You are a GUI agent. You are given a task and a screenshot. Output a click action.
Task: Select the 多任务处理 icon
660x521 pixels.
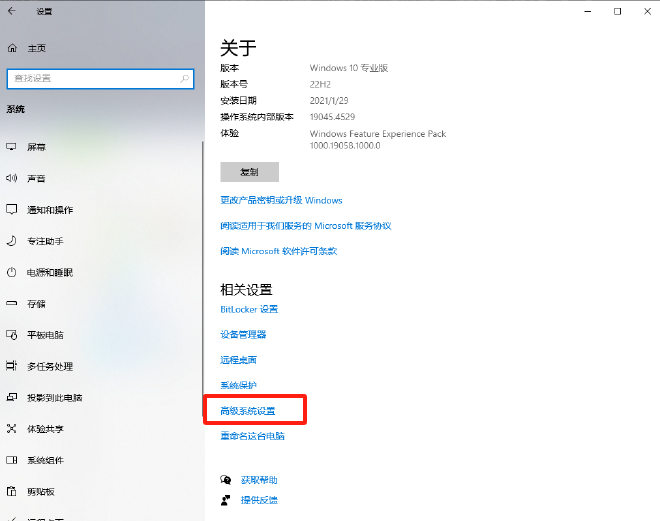pos(11,366)
